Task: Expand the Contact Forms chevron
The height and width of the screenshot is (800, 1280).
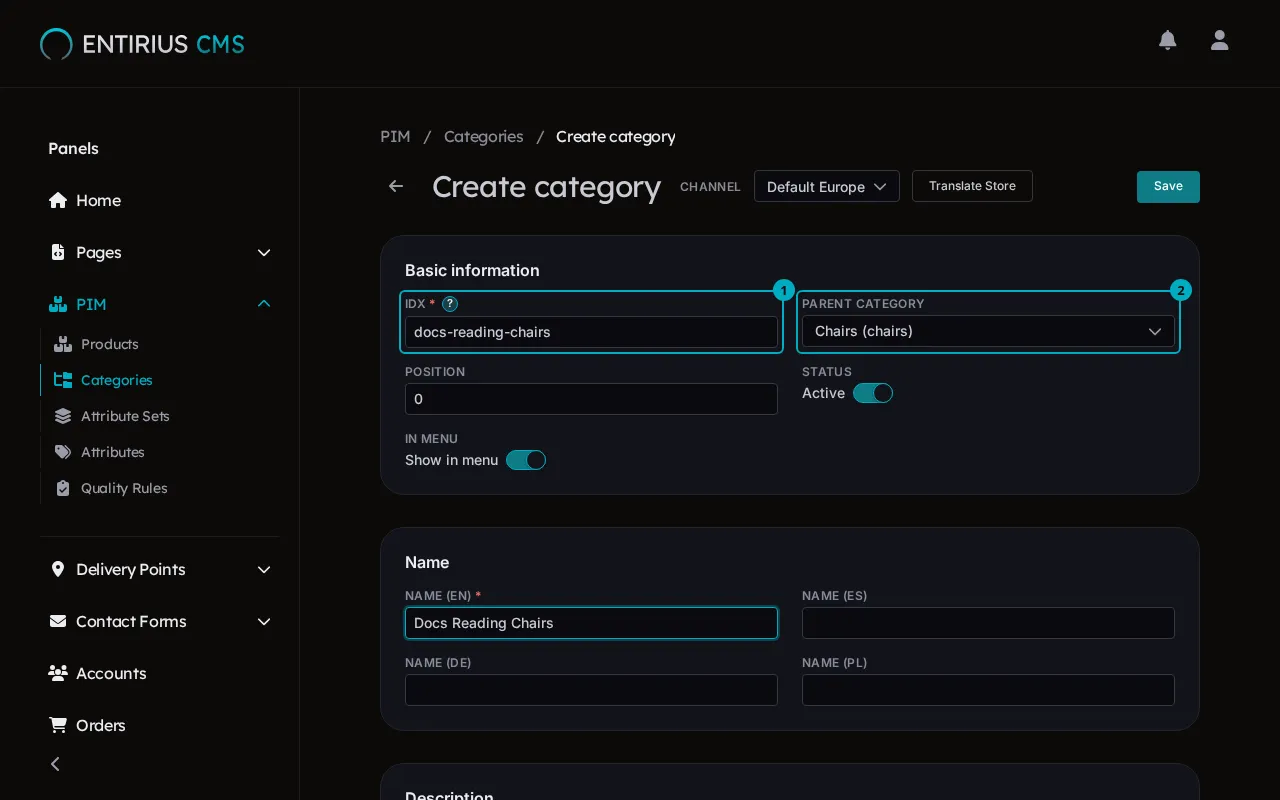Action: pos(264,621)
